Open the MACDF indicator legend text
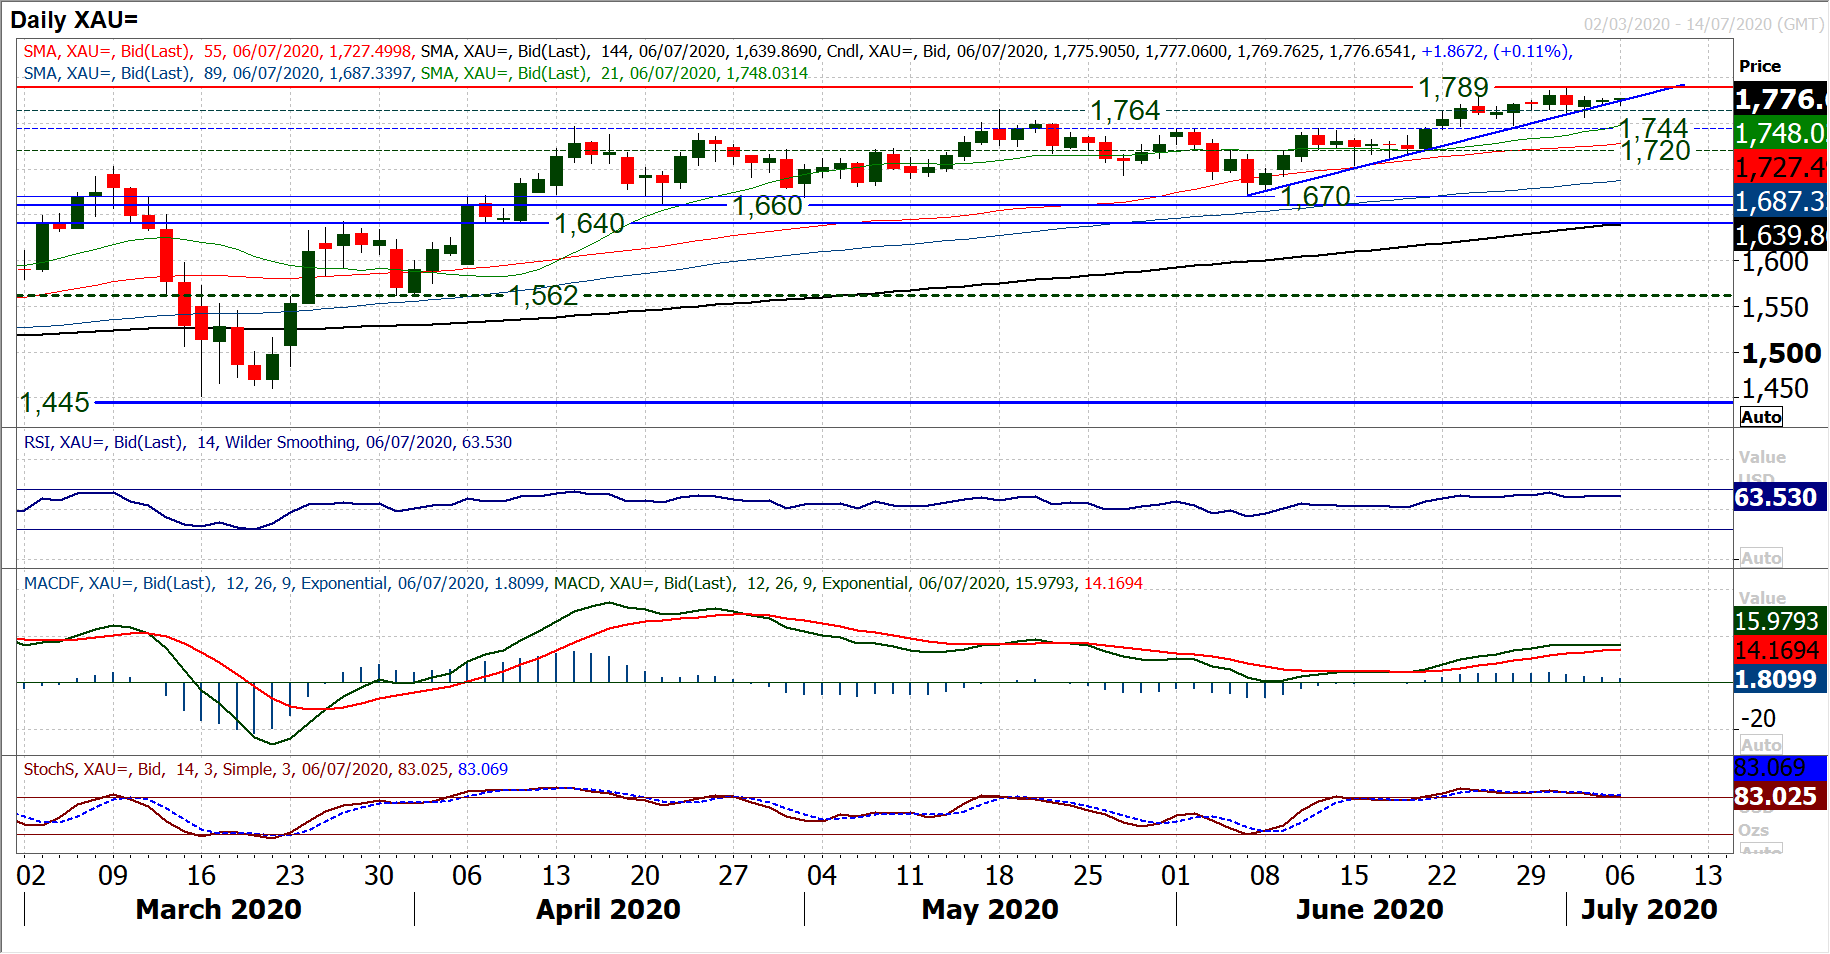The width and height of the screenshot is (1830, 954). [x=582, y=583]
